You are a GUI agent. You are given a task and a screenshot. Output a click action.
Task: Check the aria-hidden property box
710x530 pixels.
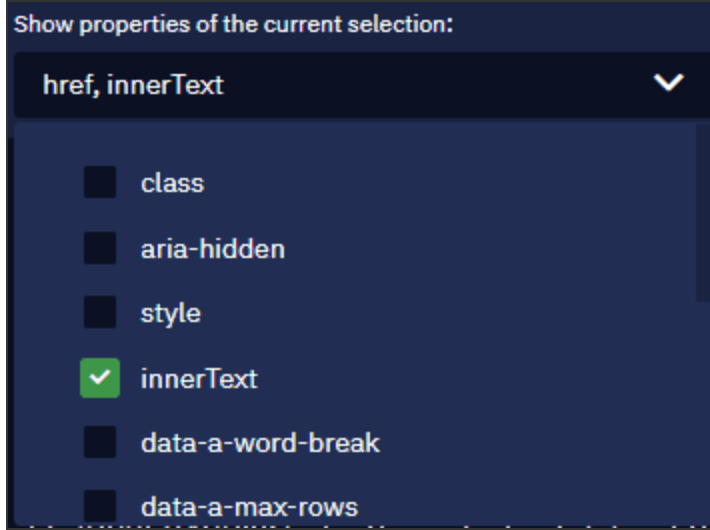[x=100, y=248]
